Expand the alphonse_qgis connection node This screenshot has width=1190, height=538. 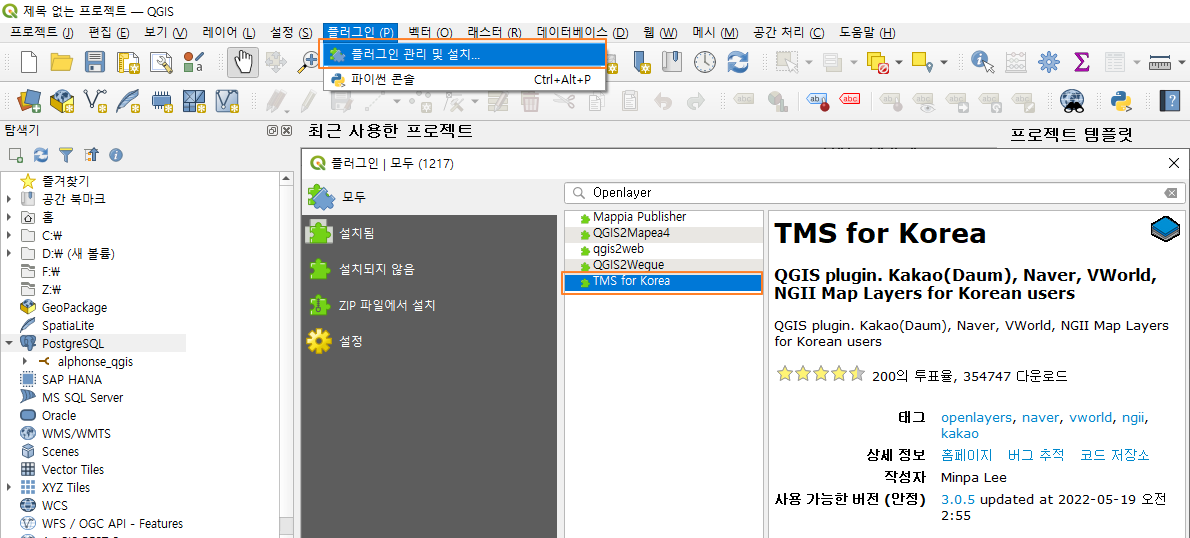tap(25, 362)
